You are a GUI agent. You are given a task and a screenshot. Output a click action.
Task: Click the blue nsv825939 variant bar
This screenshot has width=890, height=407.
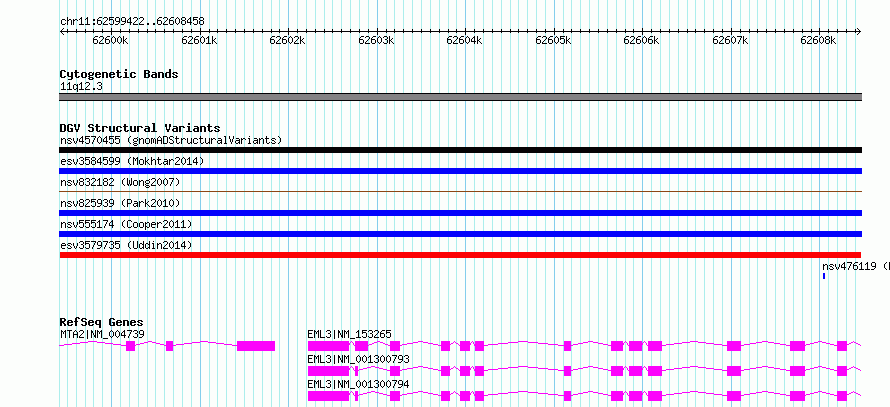pyautogui.click(x=461, y=213)
